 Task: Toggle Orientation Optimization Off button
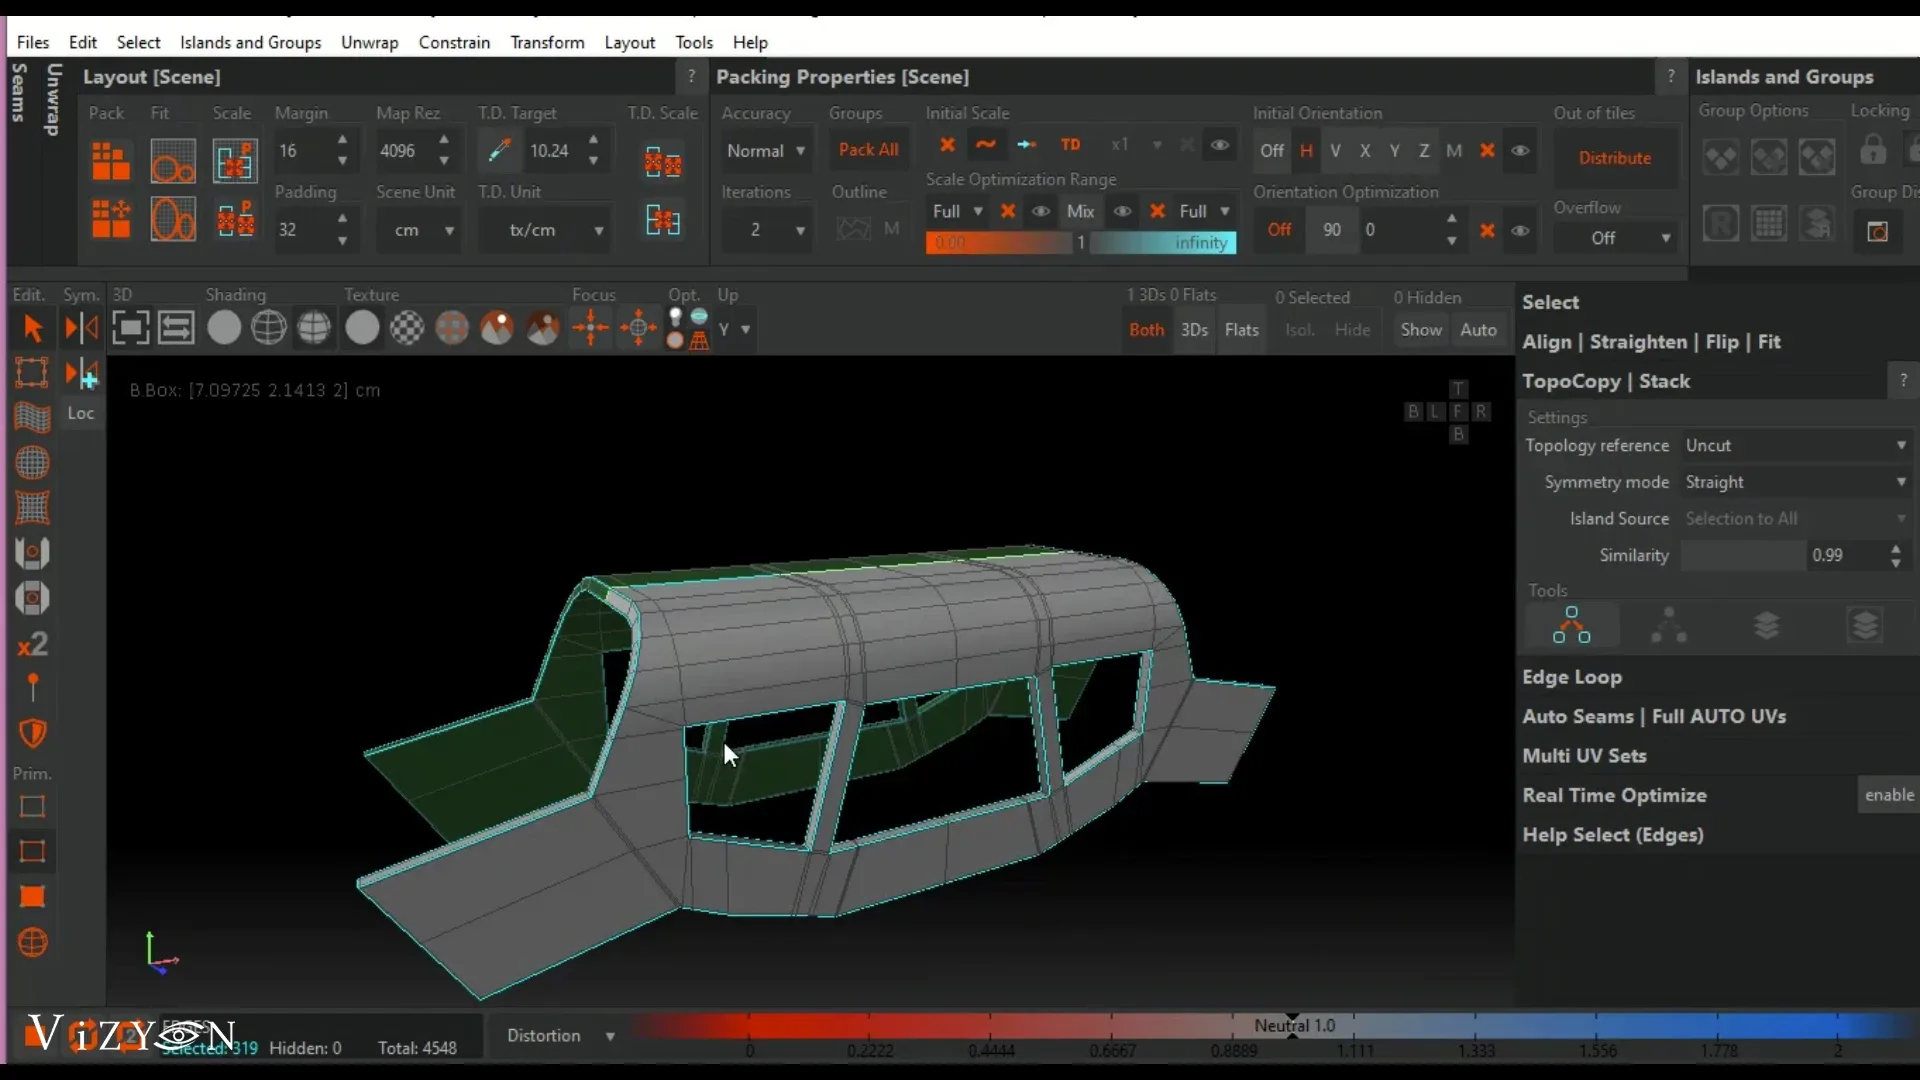1279,230
